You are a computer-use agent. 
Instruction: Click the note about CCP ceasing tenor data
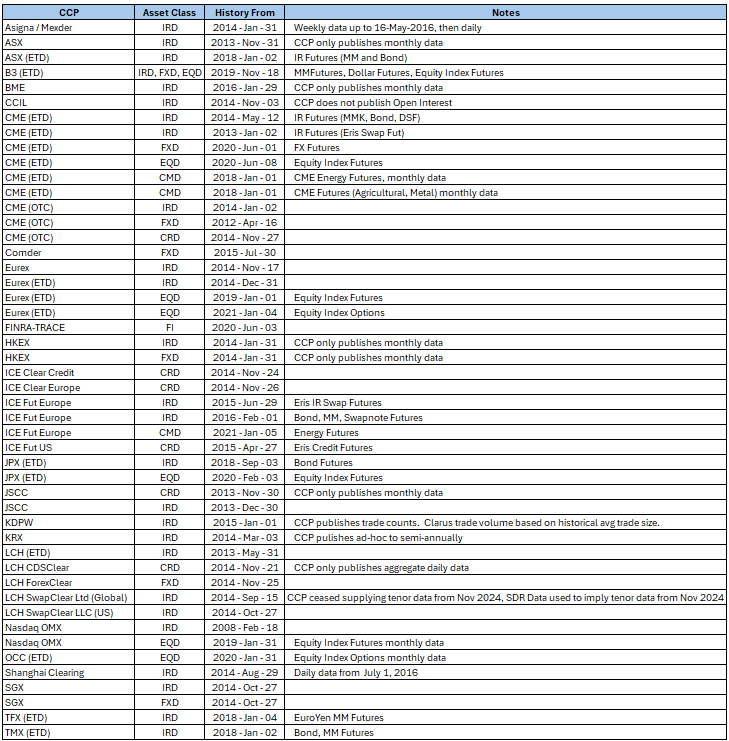(506, 598)
